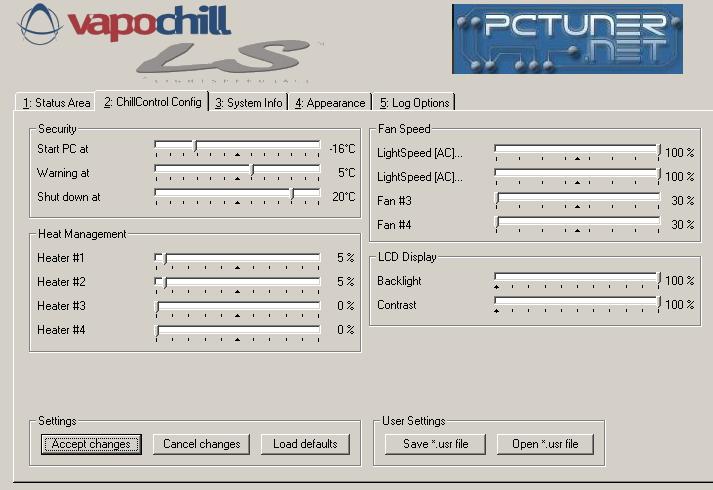
Task: Click the Load defaults button
Action: pyautogui.click(x=305, y=444)
